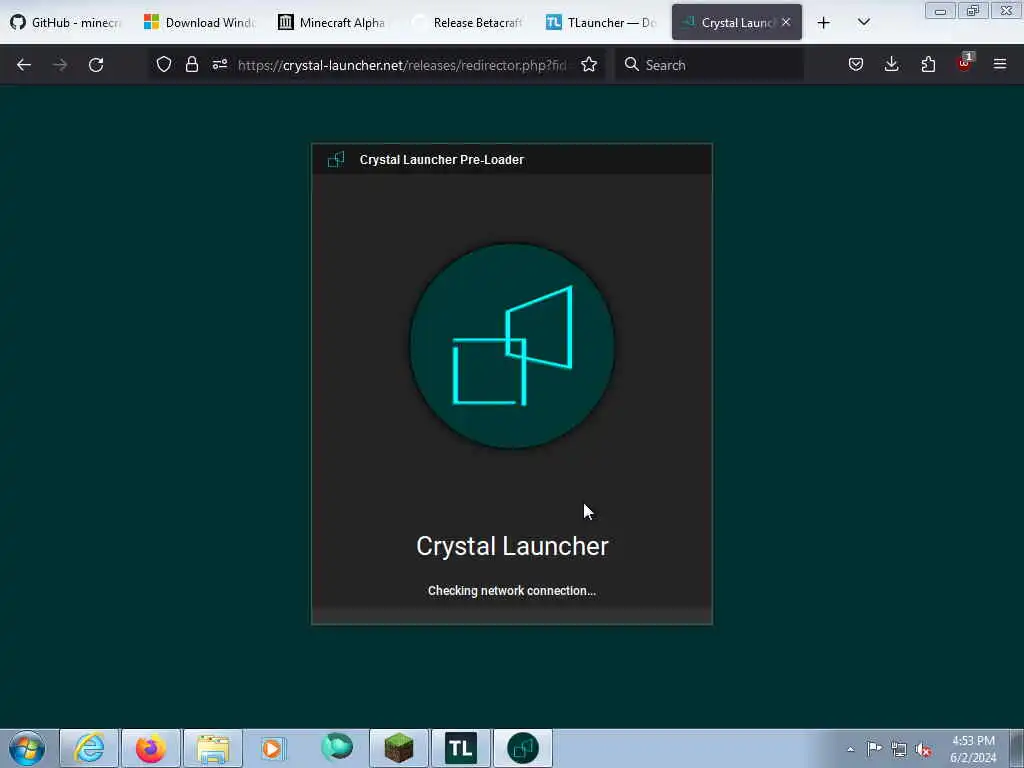Switch to the Release Betacraft tab

pyautogui.click(x=467, y=22)
